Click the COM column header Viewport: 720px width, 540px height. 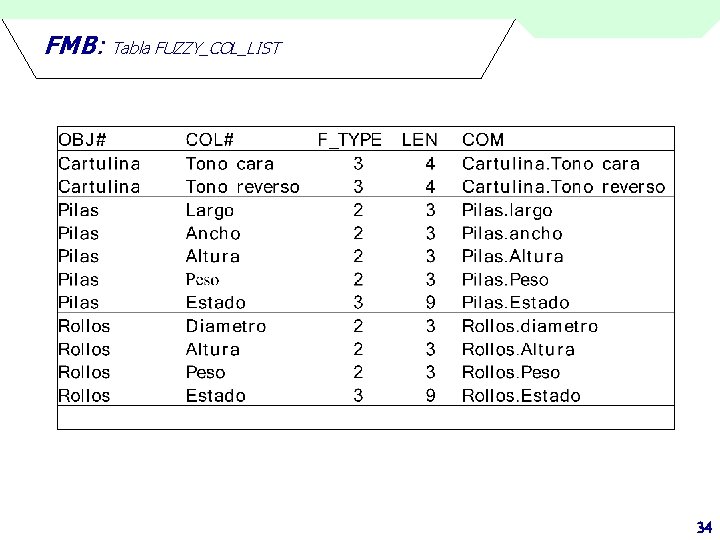tap(483, 140)
